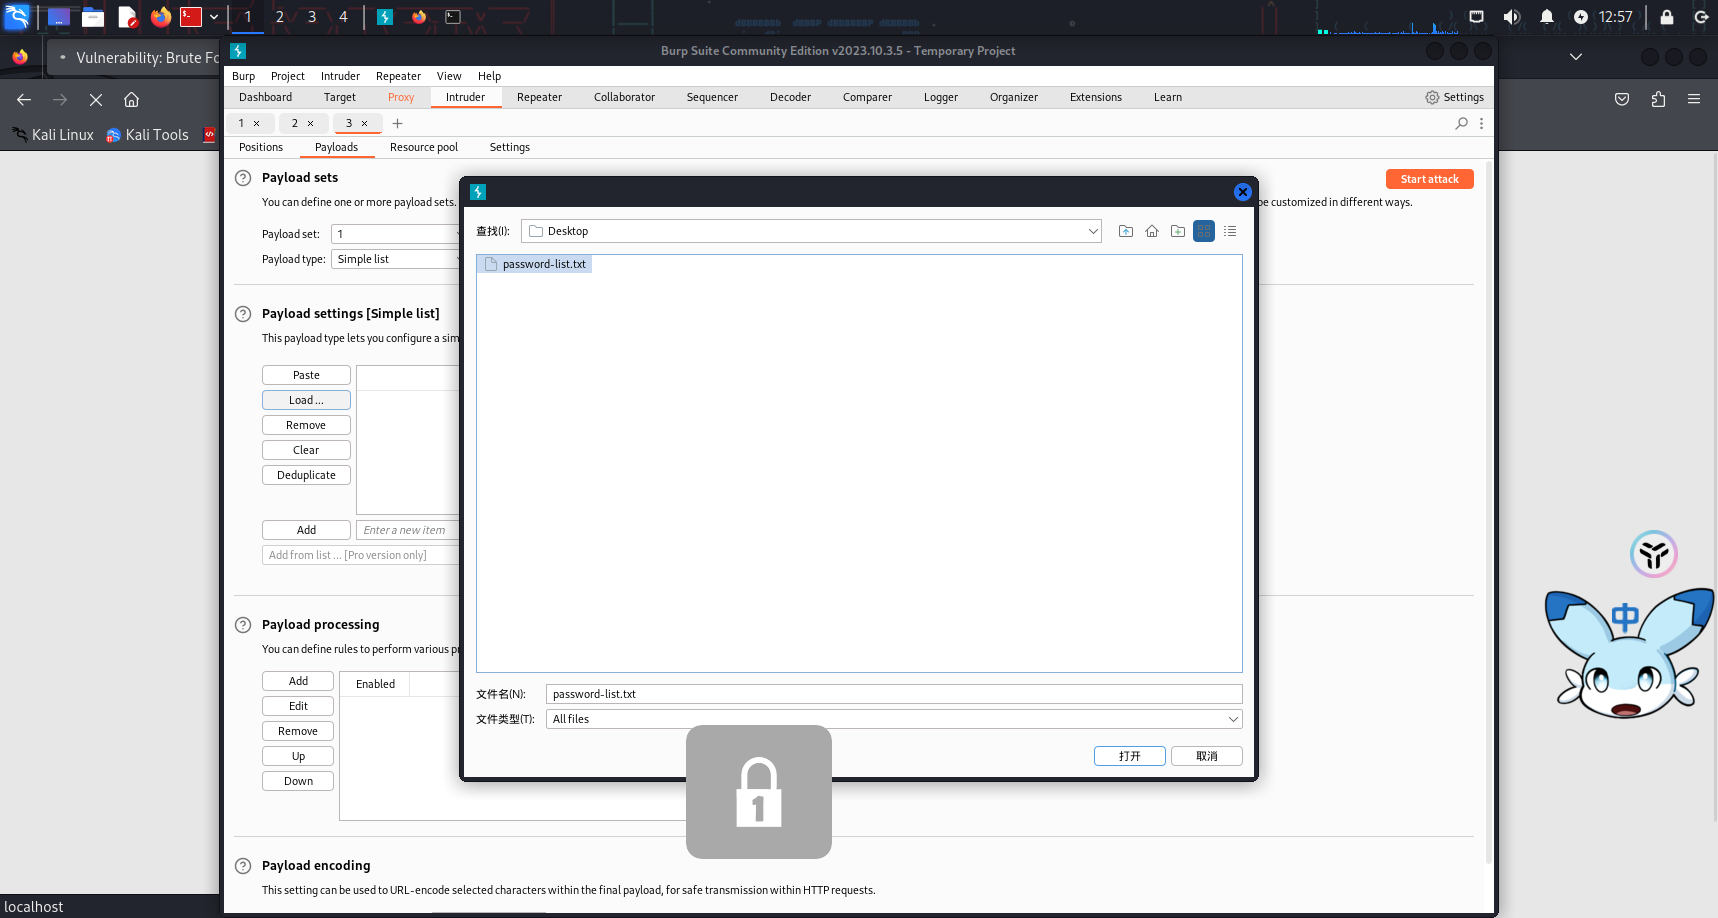Select password-list.txt in file list
1718x918 pixels.
click(543, 264)
